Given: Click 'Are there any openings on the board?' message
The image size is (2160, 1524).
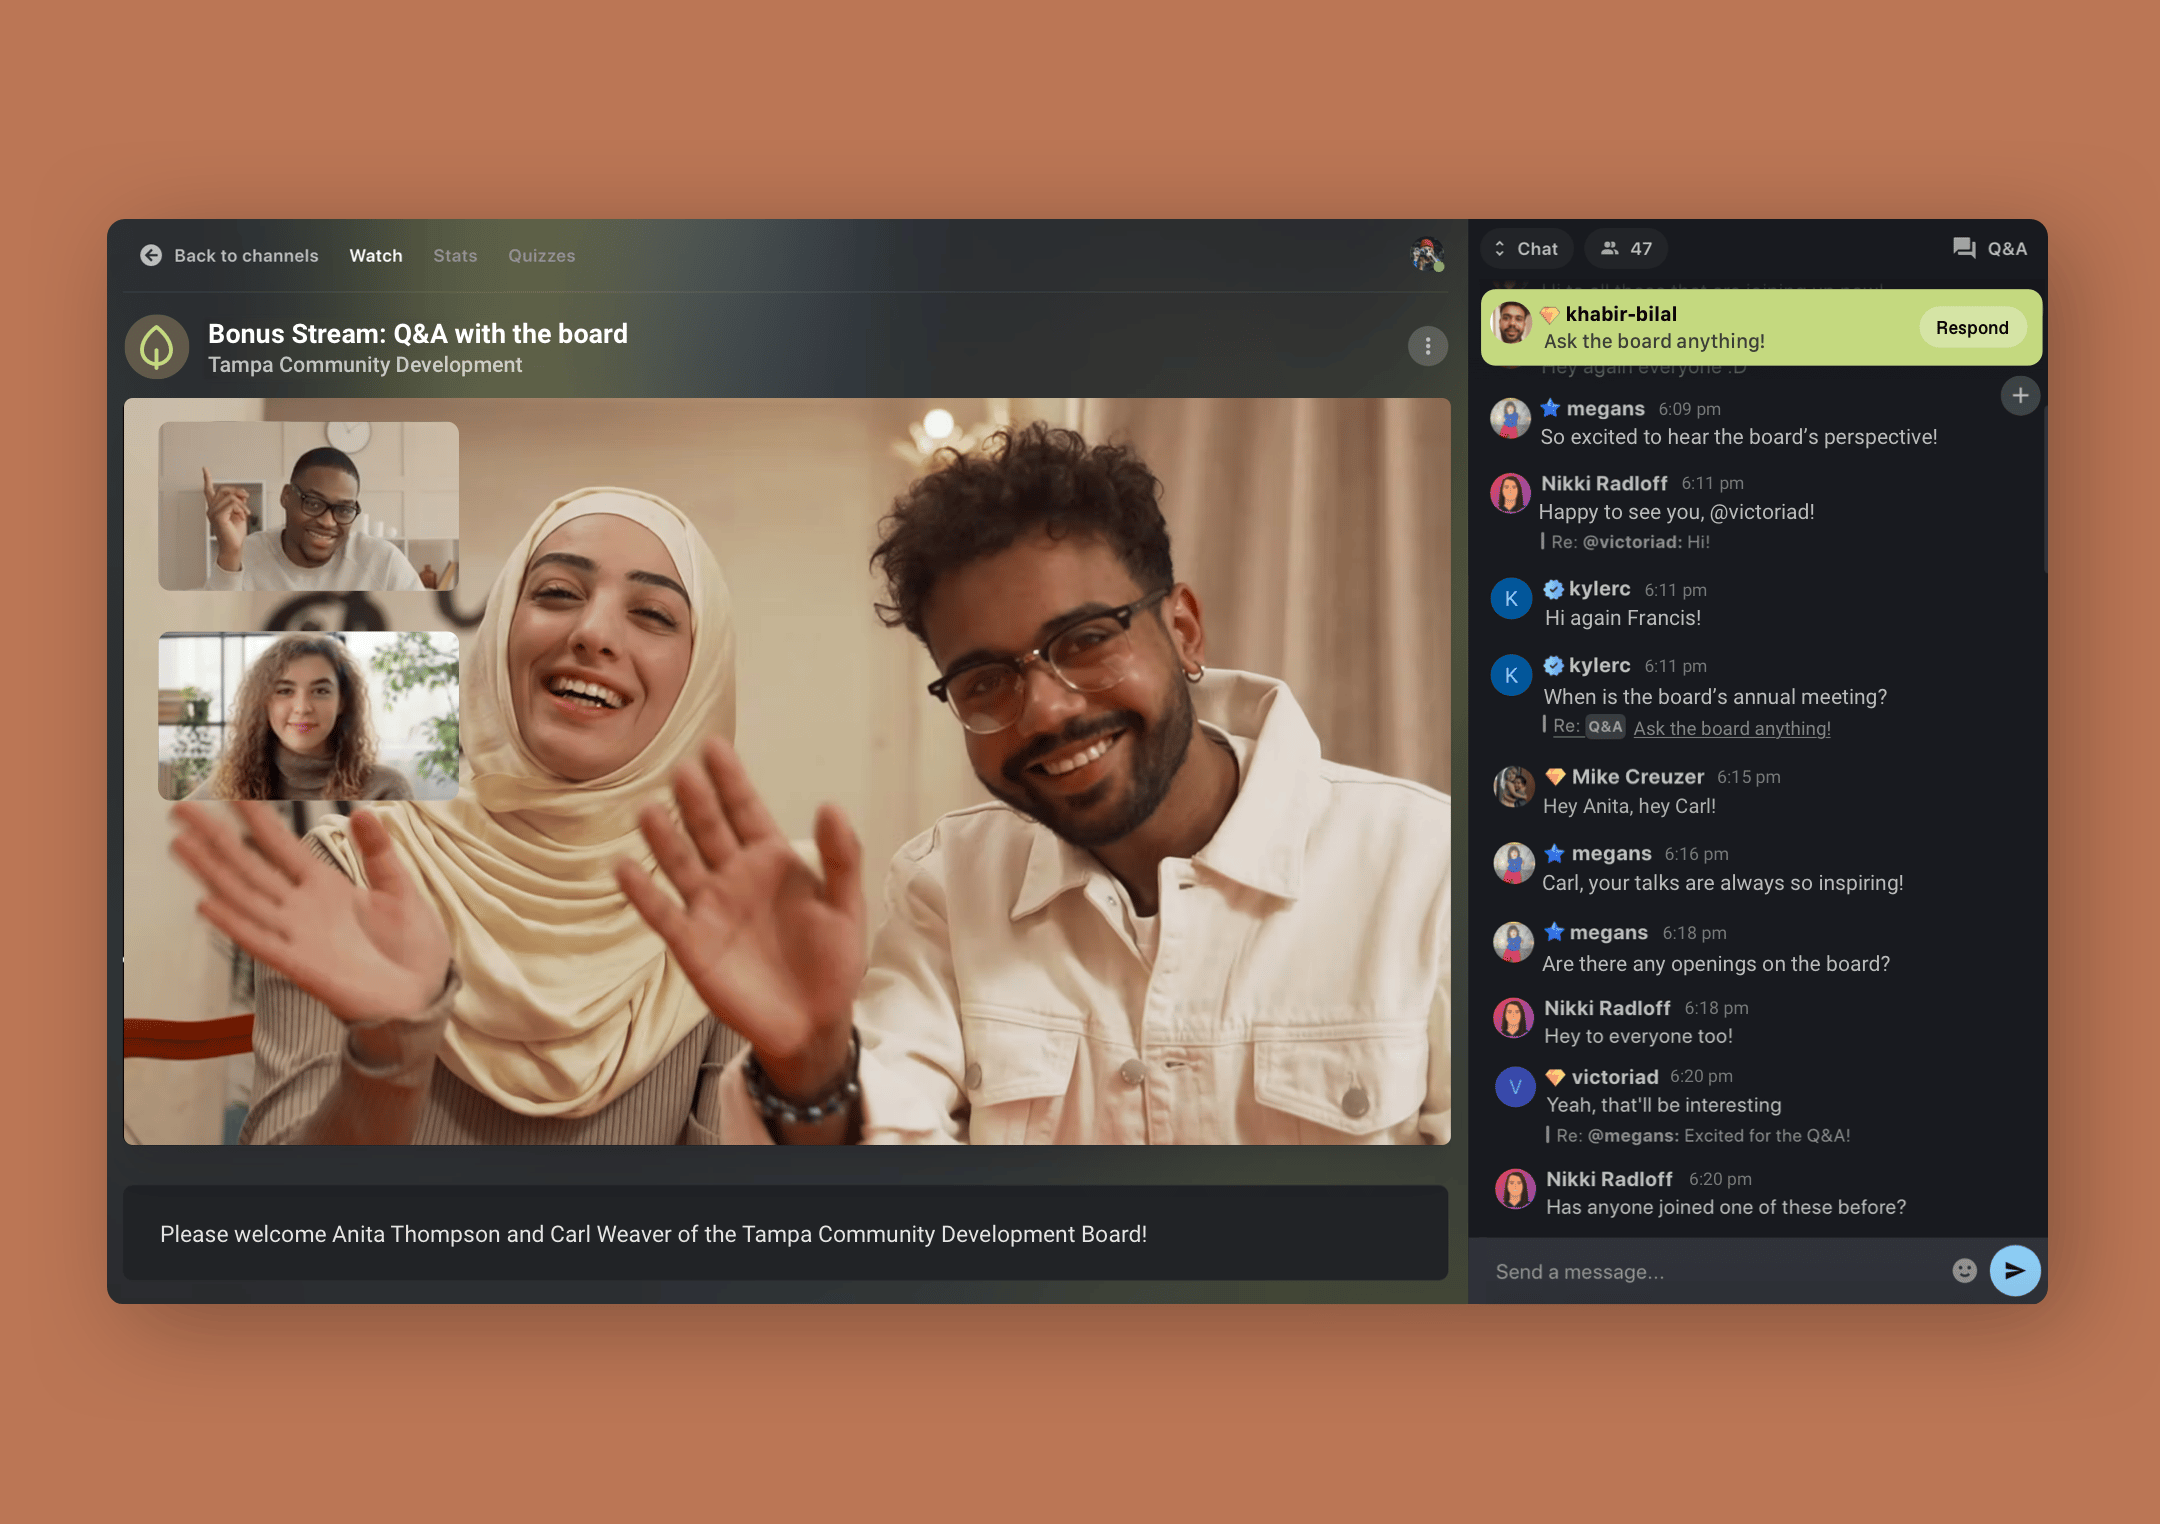Looking at the screenshot, I should (x=1716, y=964).
